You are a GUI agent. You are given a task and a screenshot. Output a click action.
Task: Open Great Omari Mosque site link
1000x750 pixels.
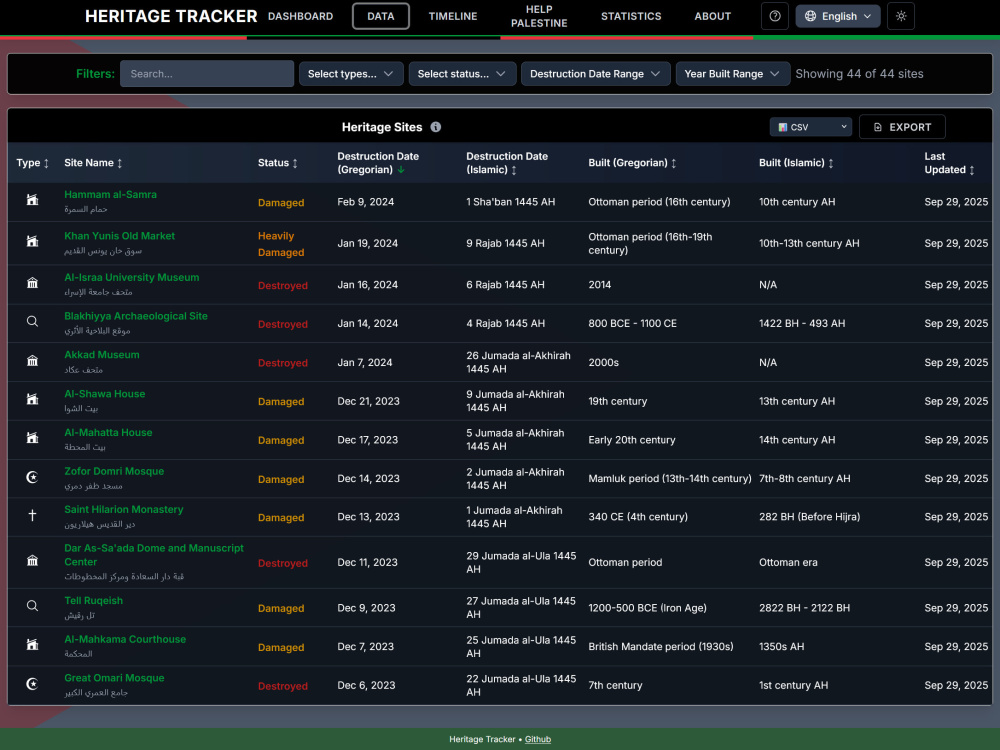coord(114,677)
